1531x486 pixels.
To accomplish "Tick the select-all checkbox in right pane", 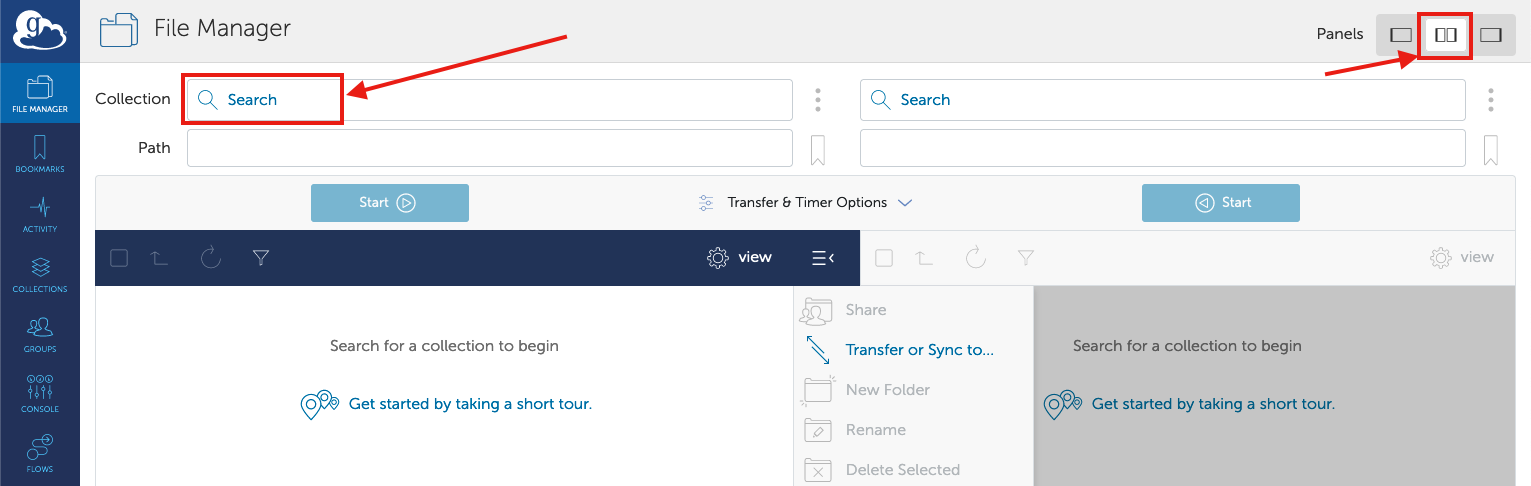I will [x=884, y=258].
